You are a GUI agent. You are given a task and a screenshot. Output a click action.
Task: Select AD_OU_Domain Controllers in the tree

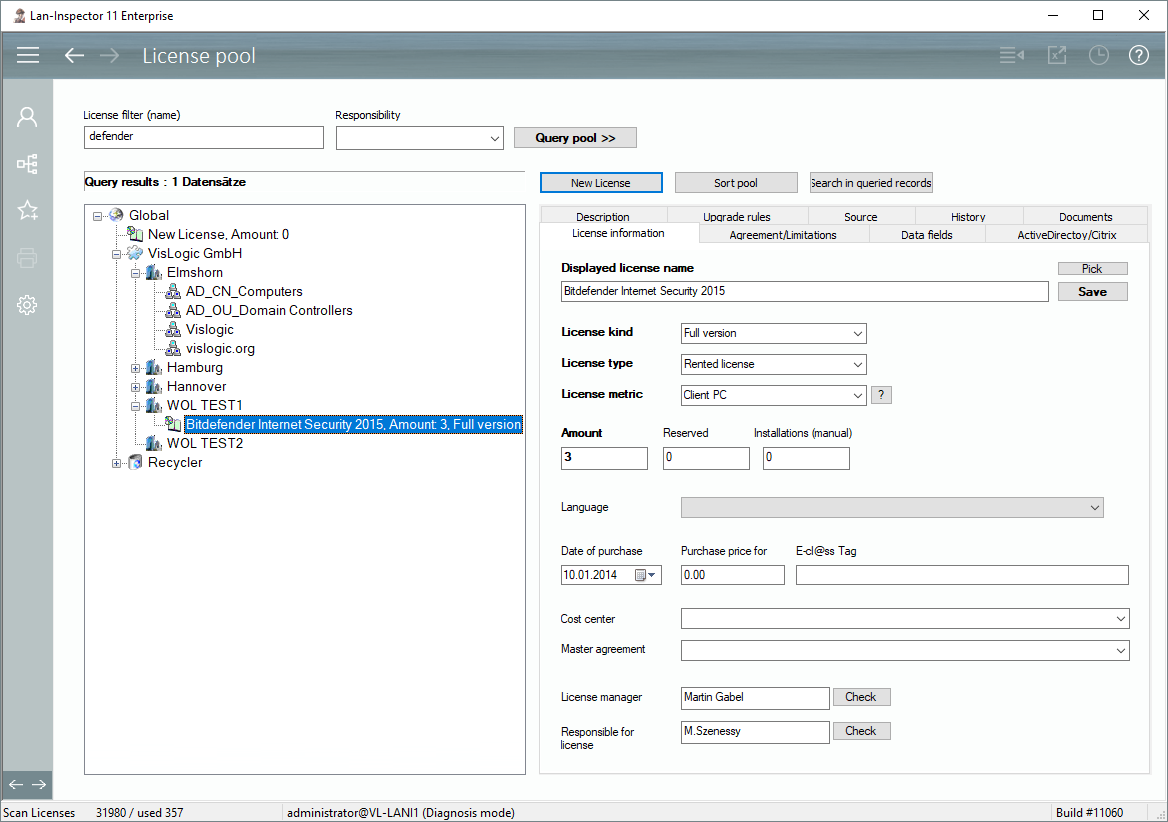click(268, 310)
